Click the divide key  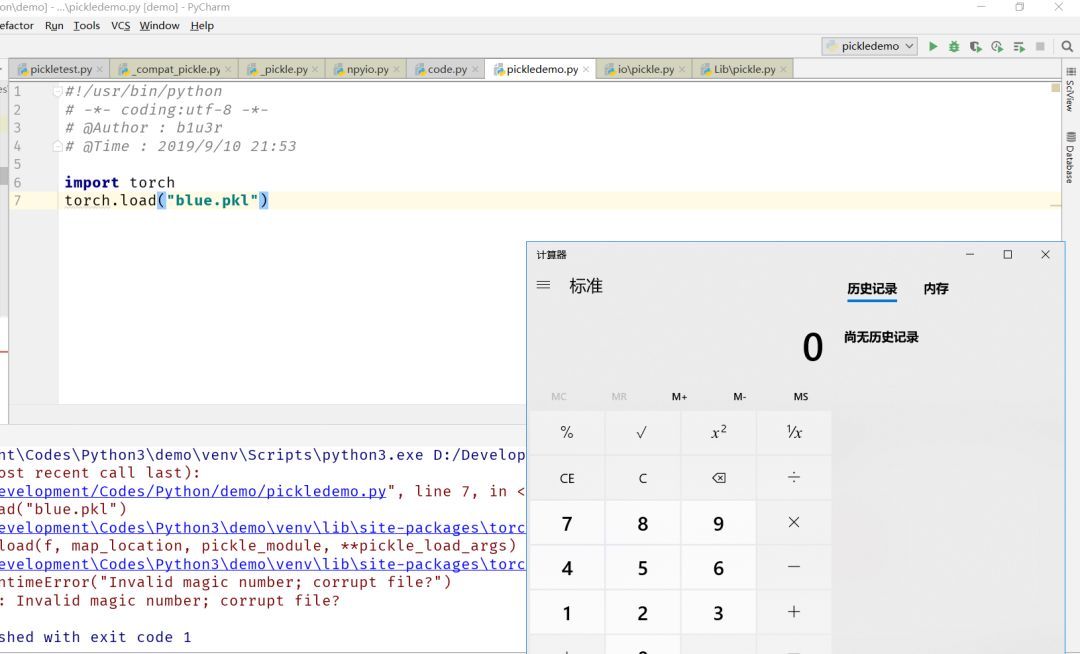point(793,478)
